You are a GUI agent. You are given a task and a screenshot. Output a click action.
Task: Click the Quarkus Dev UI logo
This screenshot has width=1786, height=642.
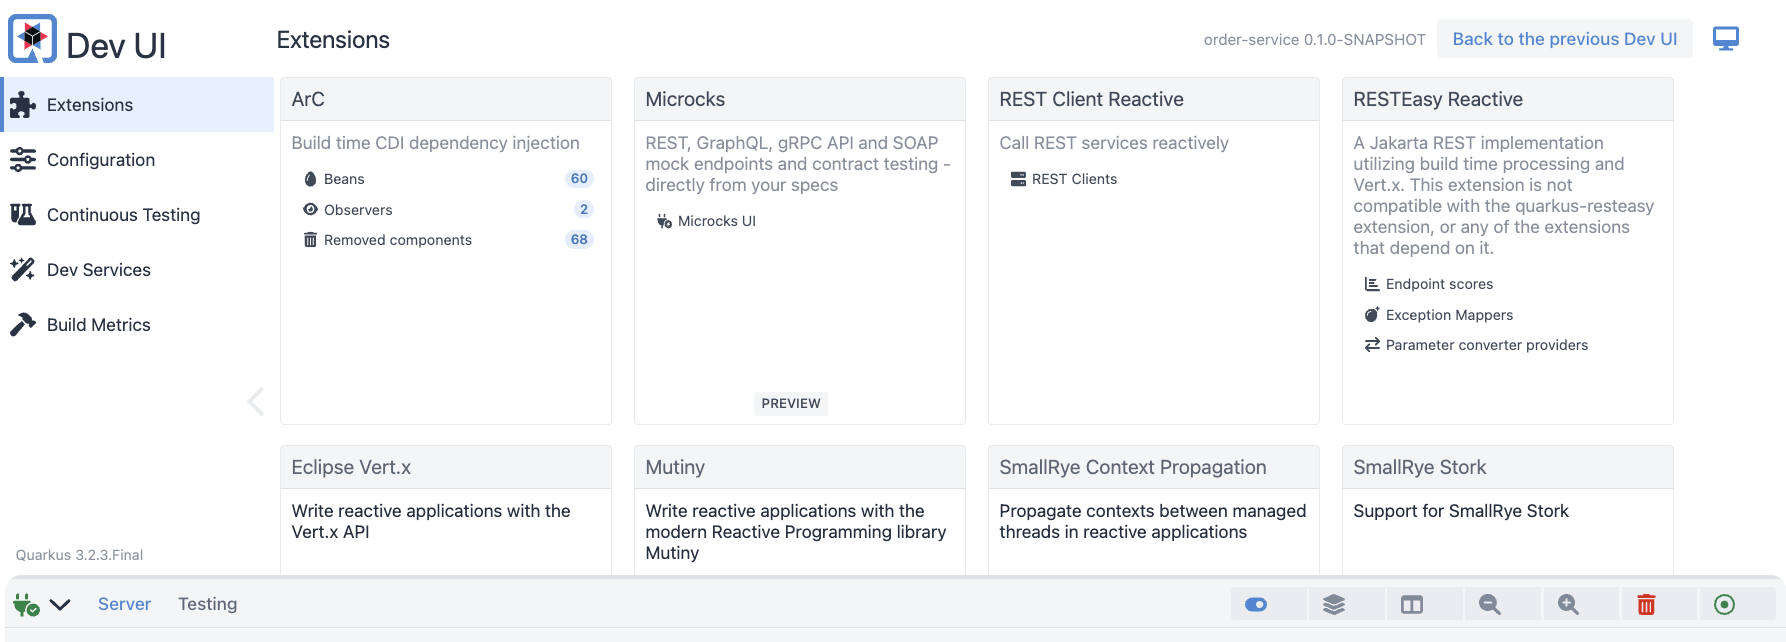click(x=33, y=39)
